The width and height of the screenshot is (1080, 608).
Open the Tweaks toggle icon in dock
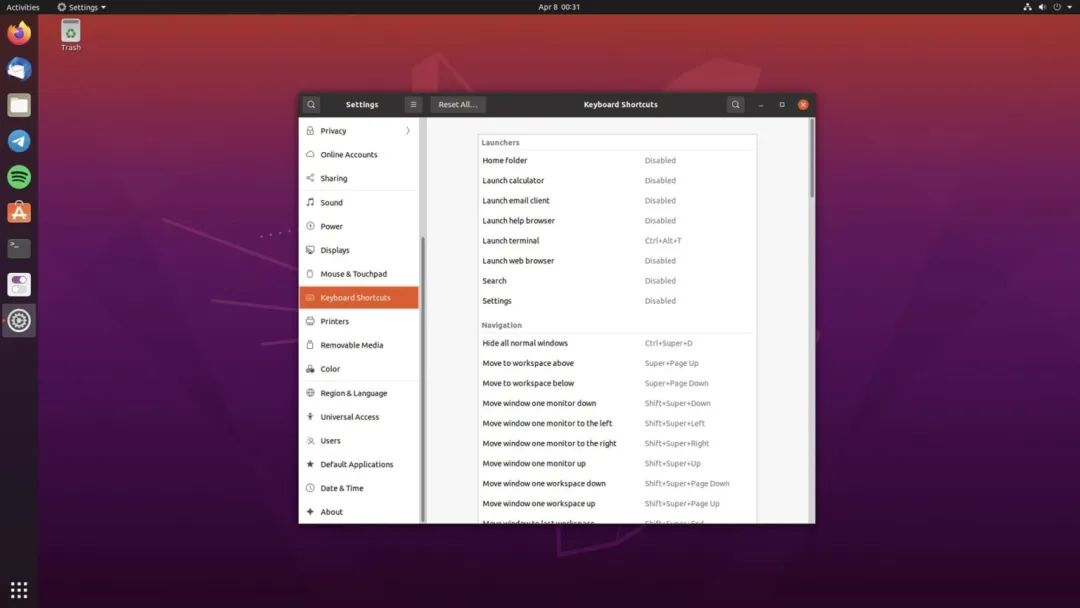19,284
